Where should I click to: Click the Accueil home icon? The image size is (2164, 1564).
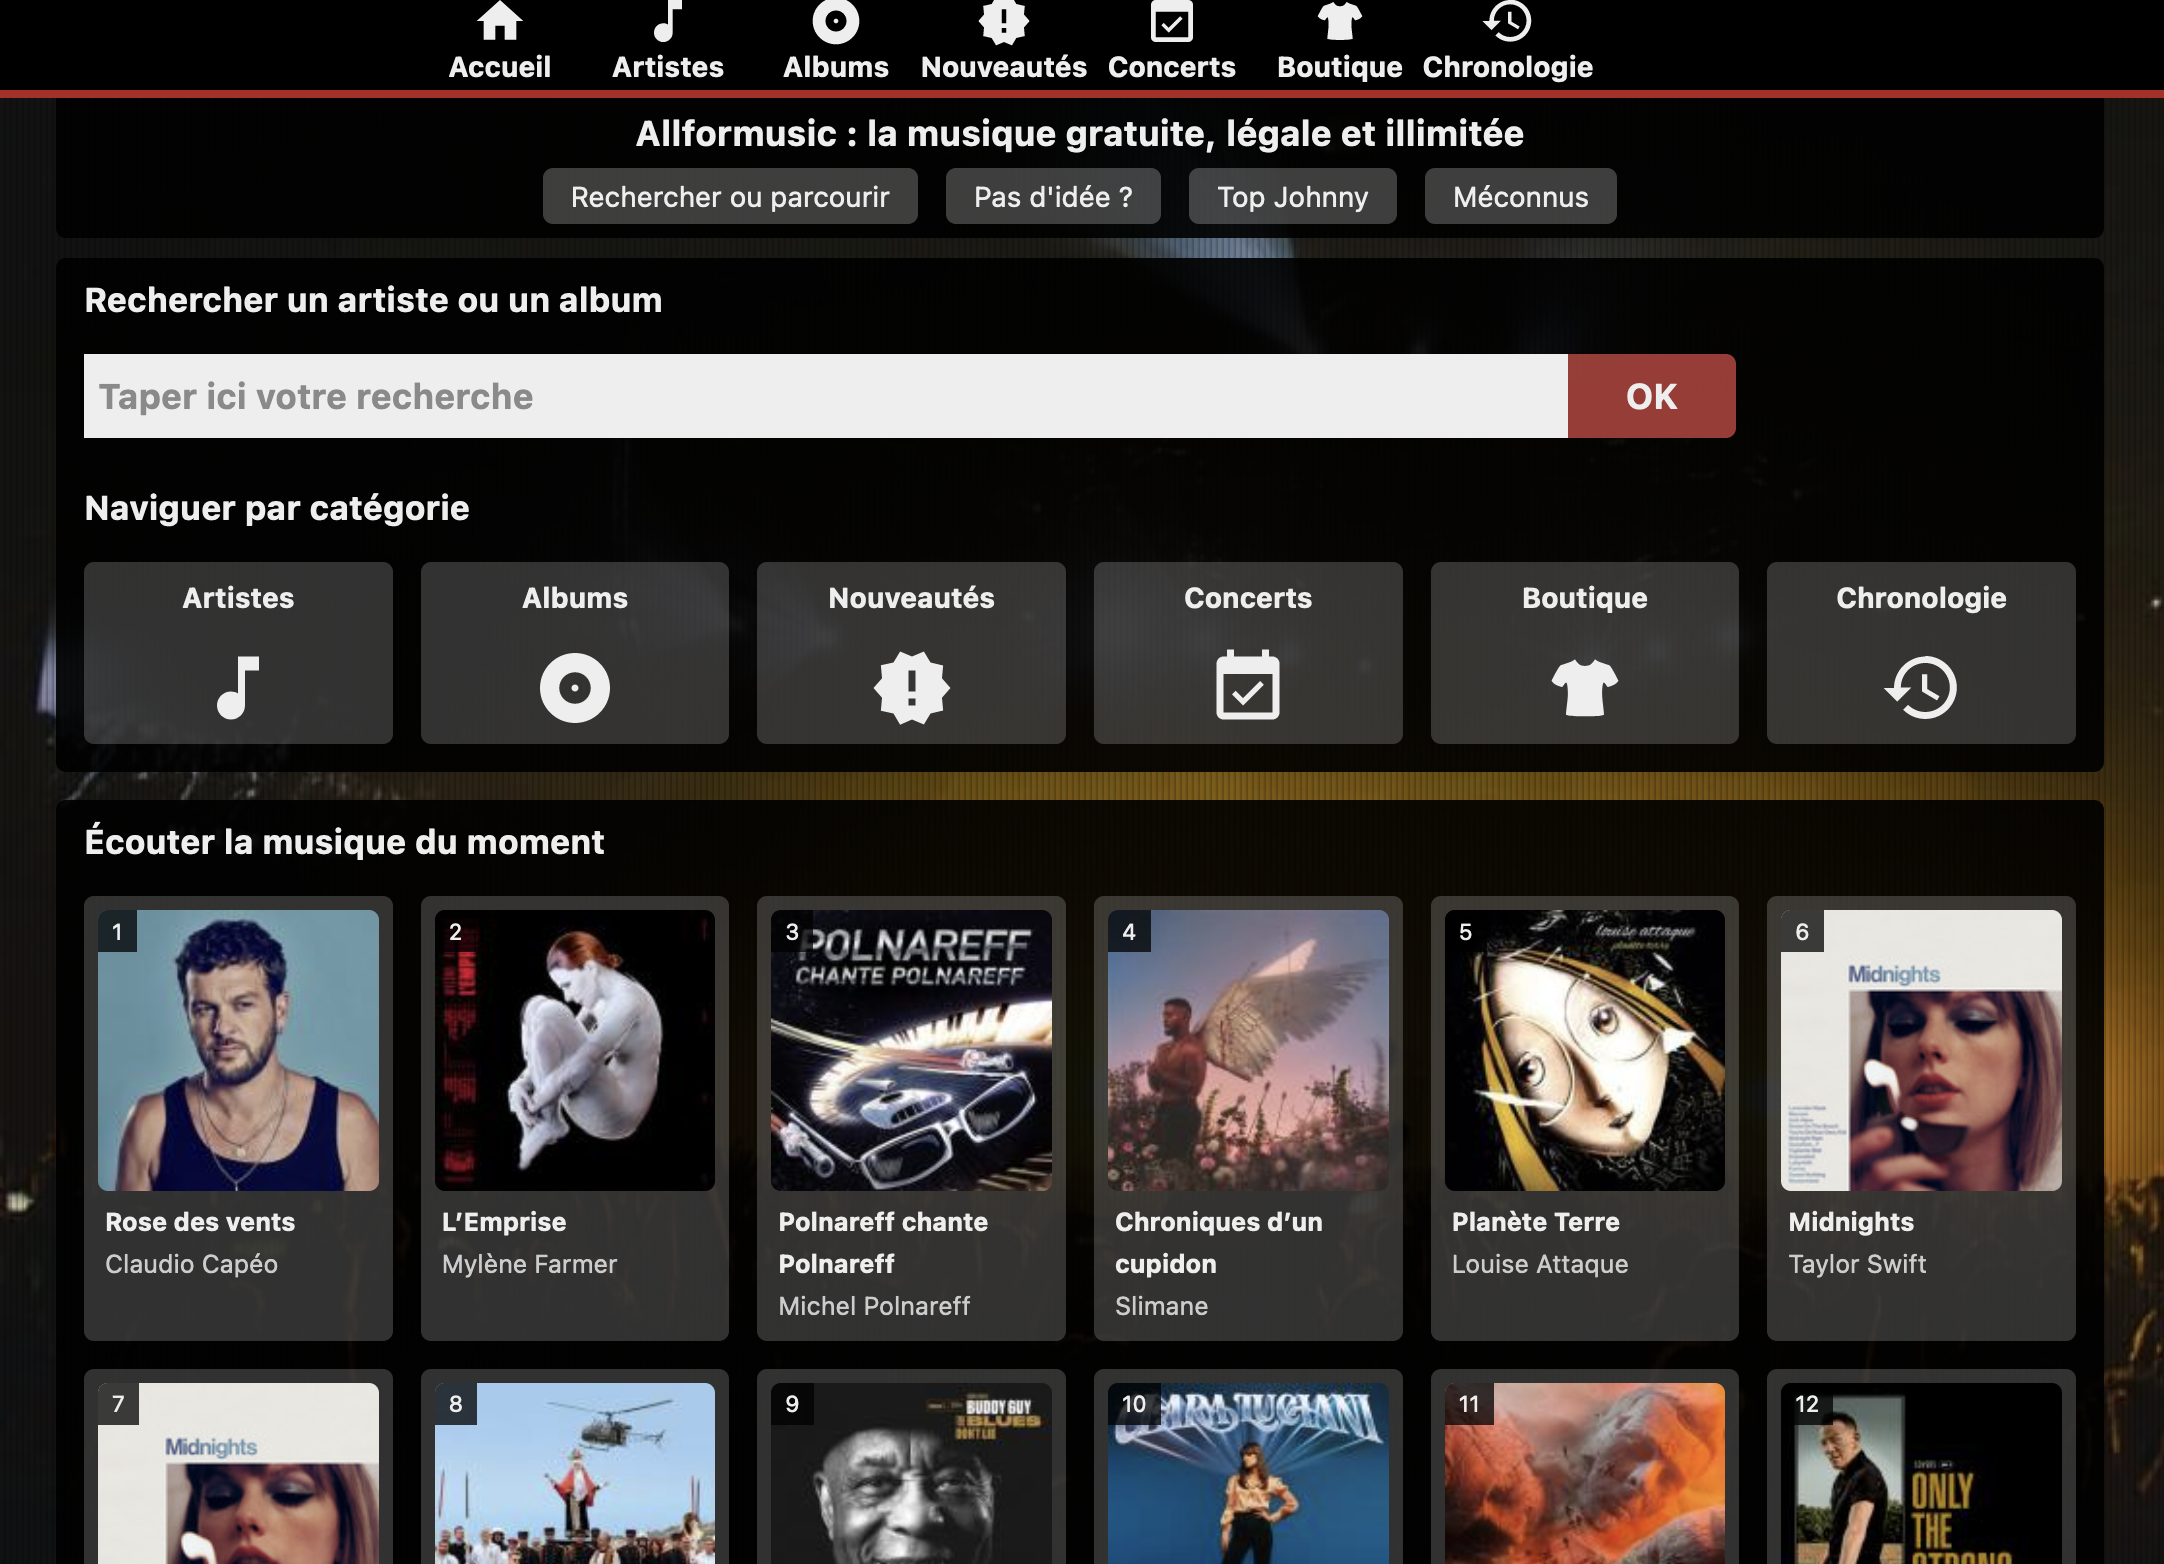tap(499, 22)
